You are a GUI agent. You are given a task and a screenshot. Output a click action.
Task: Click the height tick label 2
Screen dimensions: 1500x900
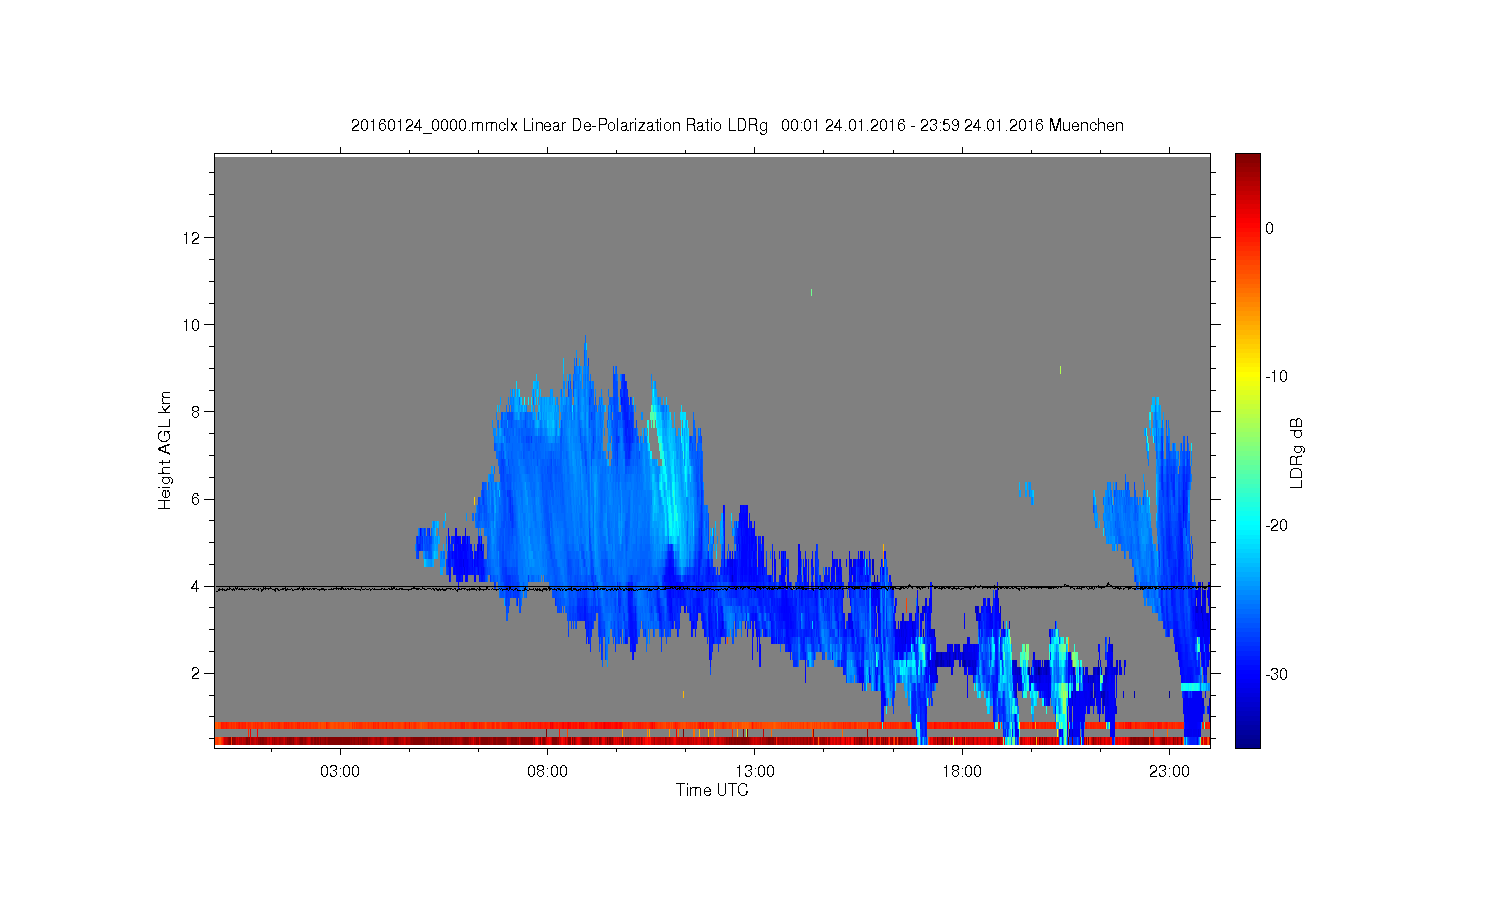pyautogui.click(x=197, y=673)
